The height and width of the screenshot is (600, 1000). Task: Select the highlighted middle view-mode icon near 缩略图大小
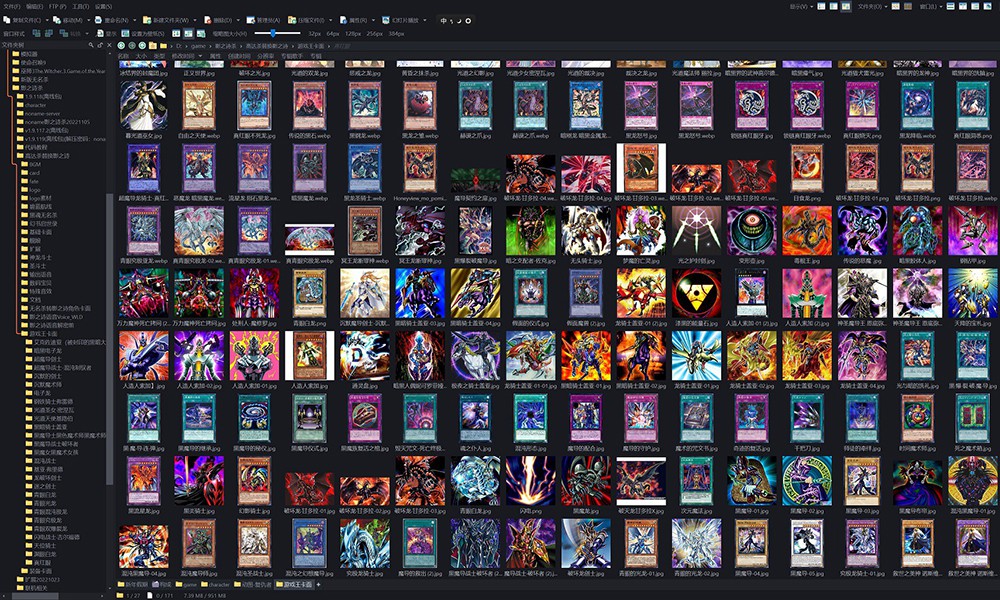click(189, 34)
